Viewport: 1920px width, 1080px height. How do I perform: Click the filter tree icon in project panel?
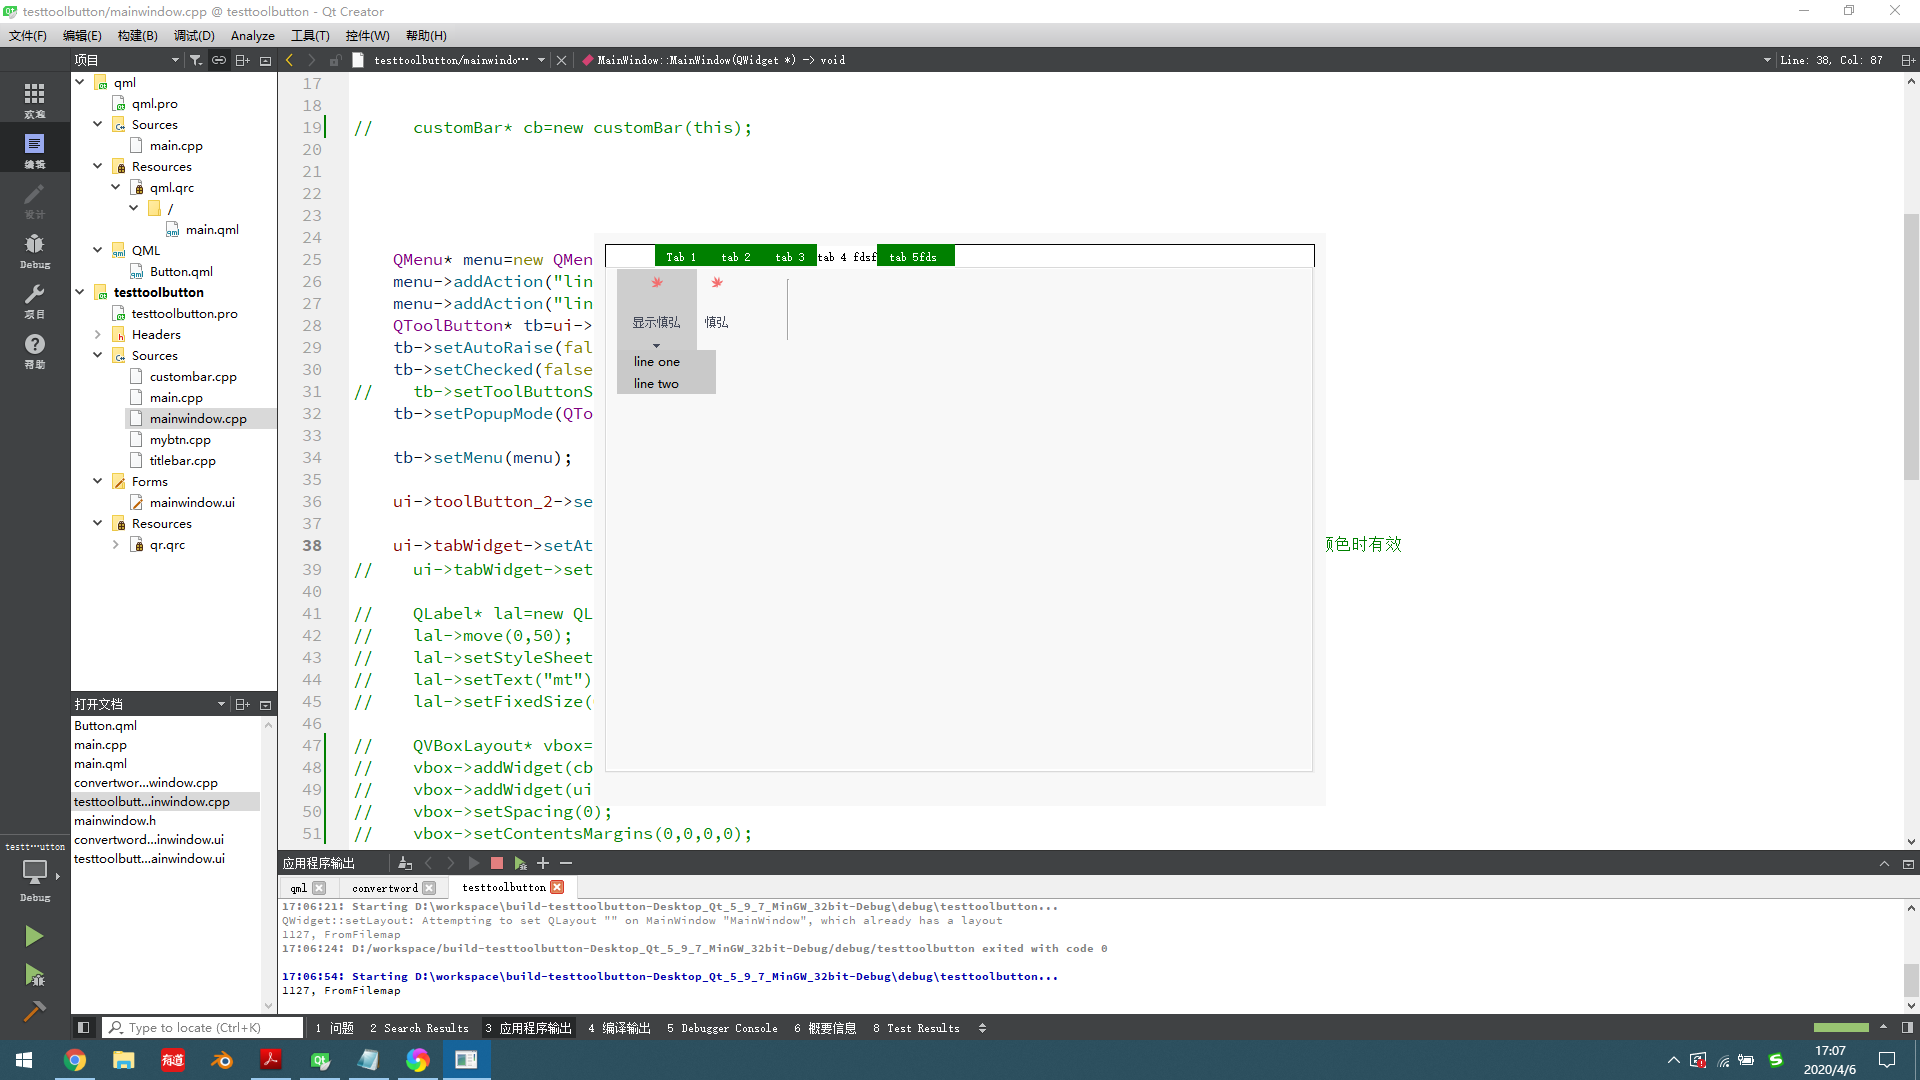[x=196, y=60]
